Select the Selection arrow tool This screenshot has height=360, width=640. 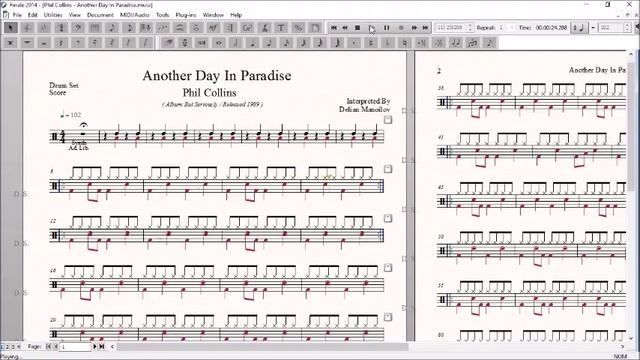click(10, 28)
